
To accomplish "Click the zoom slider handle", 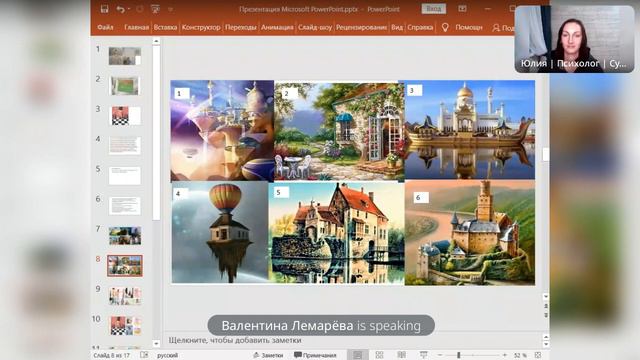I will (459, 356).
